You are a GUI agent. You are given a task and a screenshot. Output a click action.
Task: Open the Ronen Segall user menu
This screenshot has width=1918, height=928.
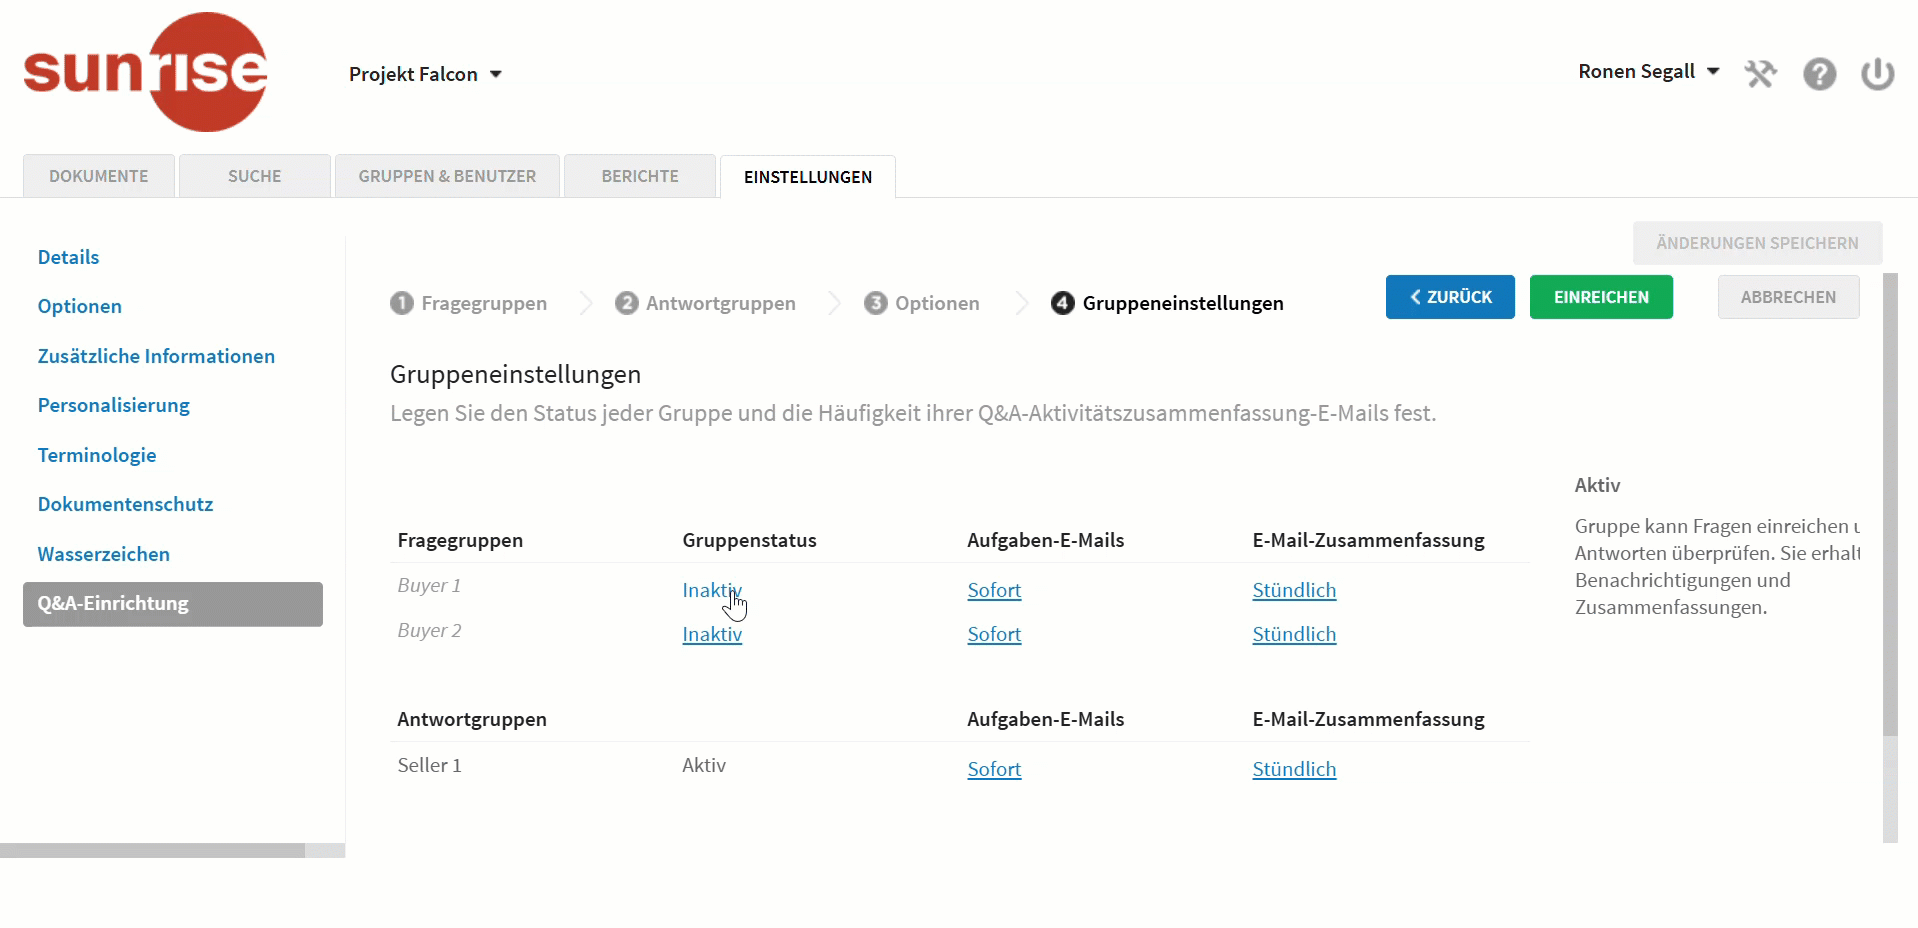1648,71
